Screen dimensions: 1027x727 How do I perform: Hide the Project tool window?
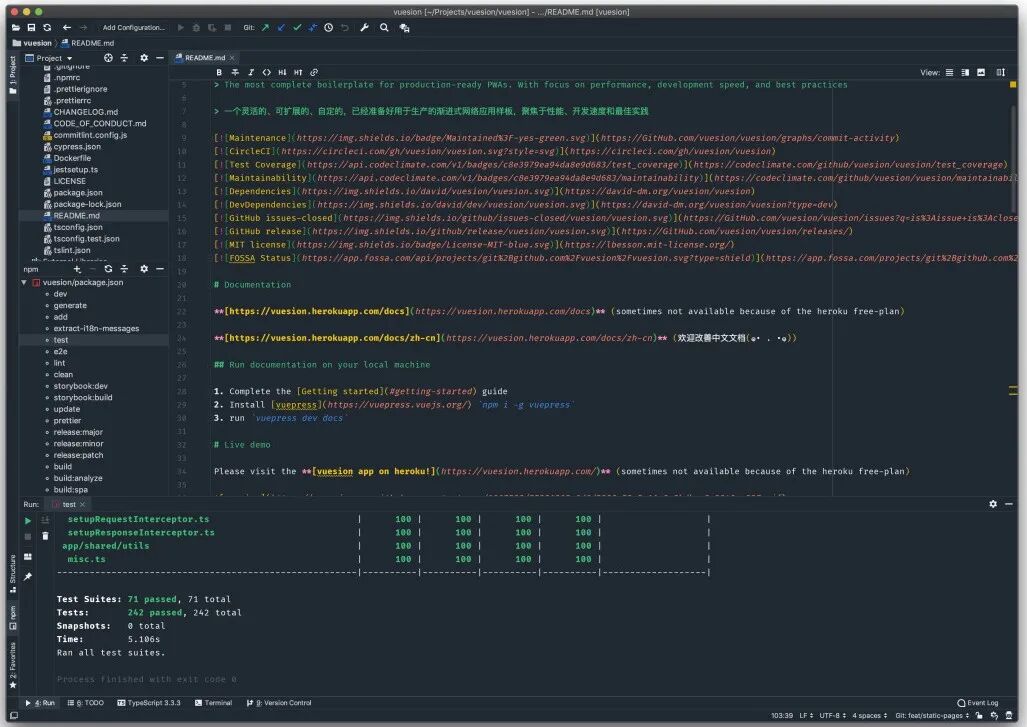pyautogui.click(x=160, y=58)
